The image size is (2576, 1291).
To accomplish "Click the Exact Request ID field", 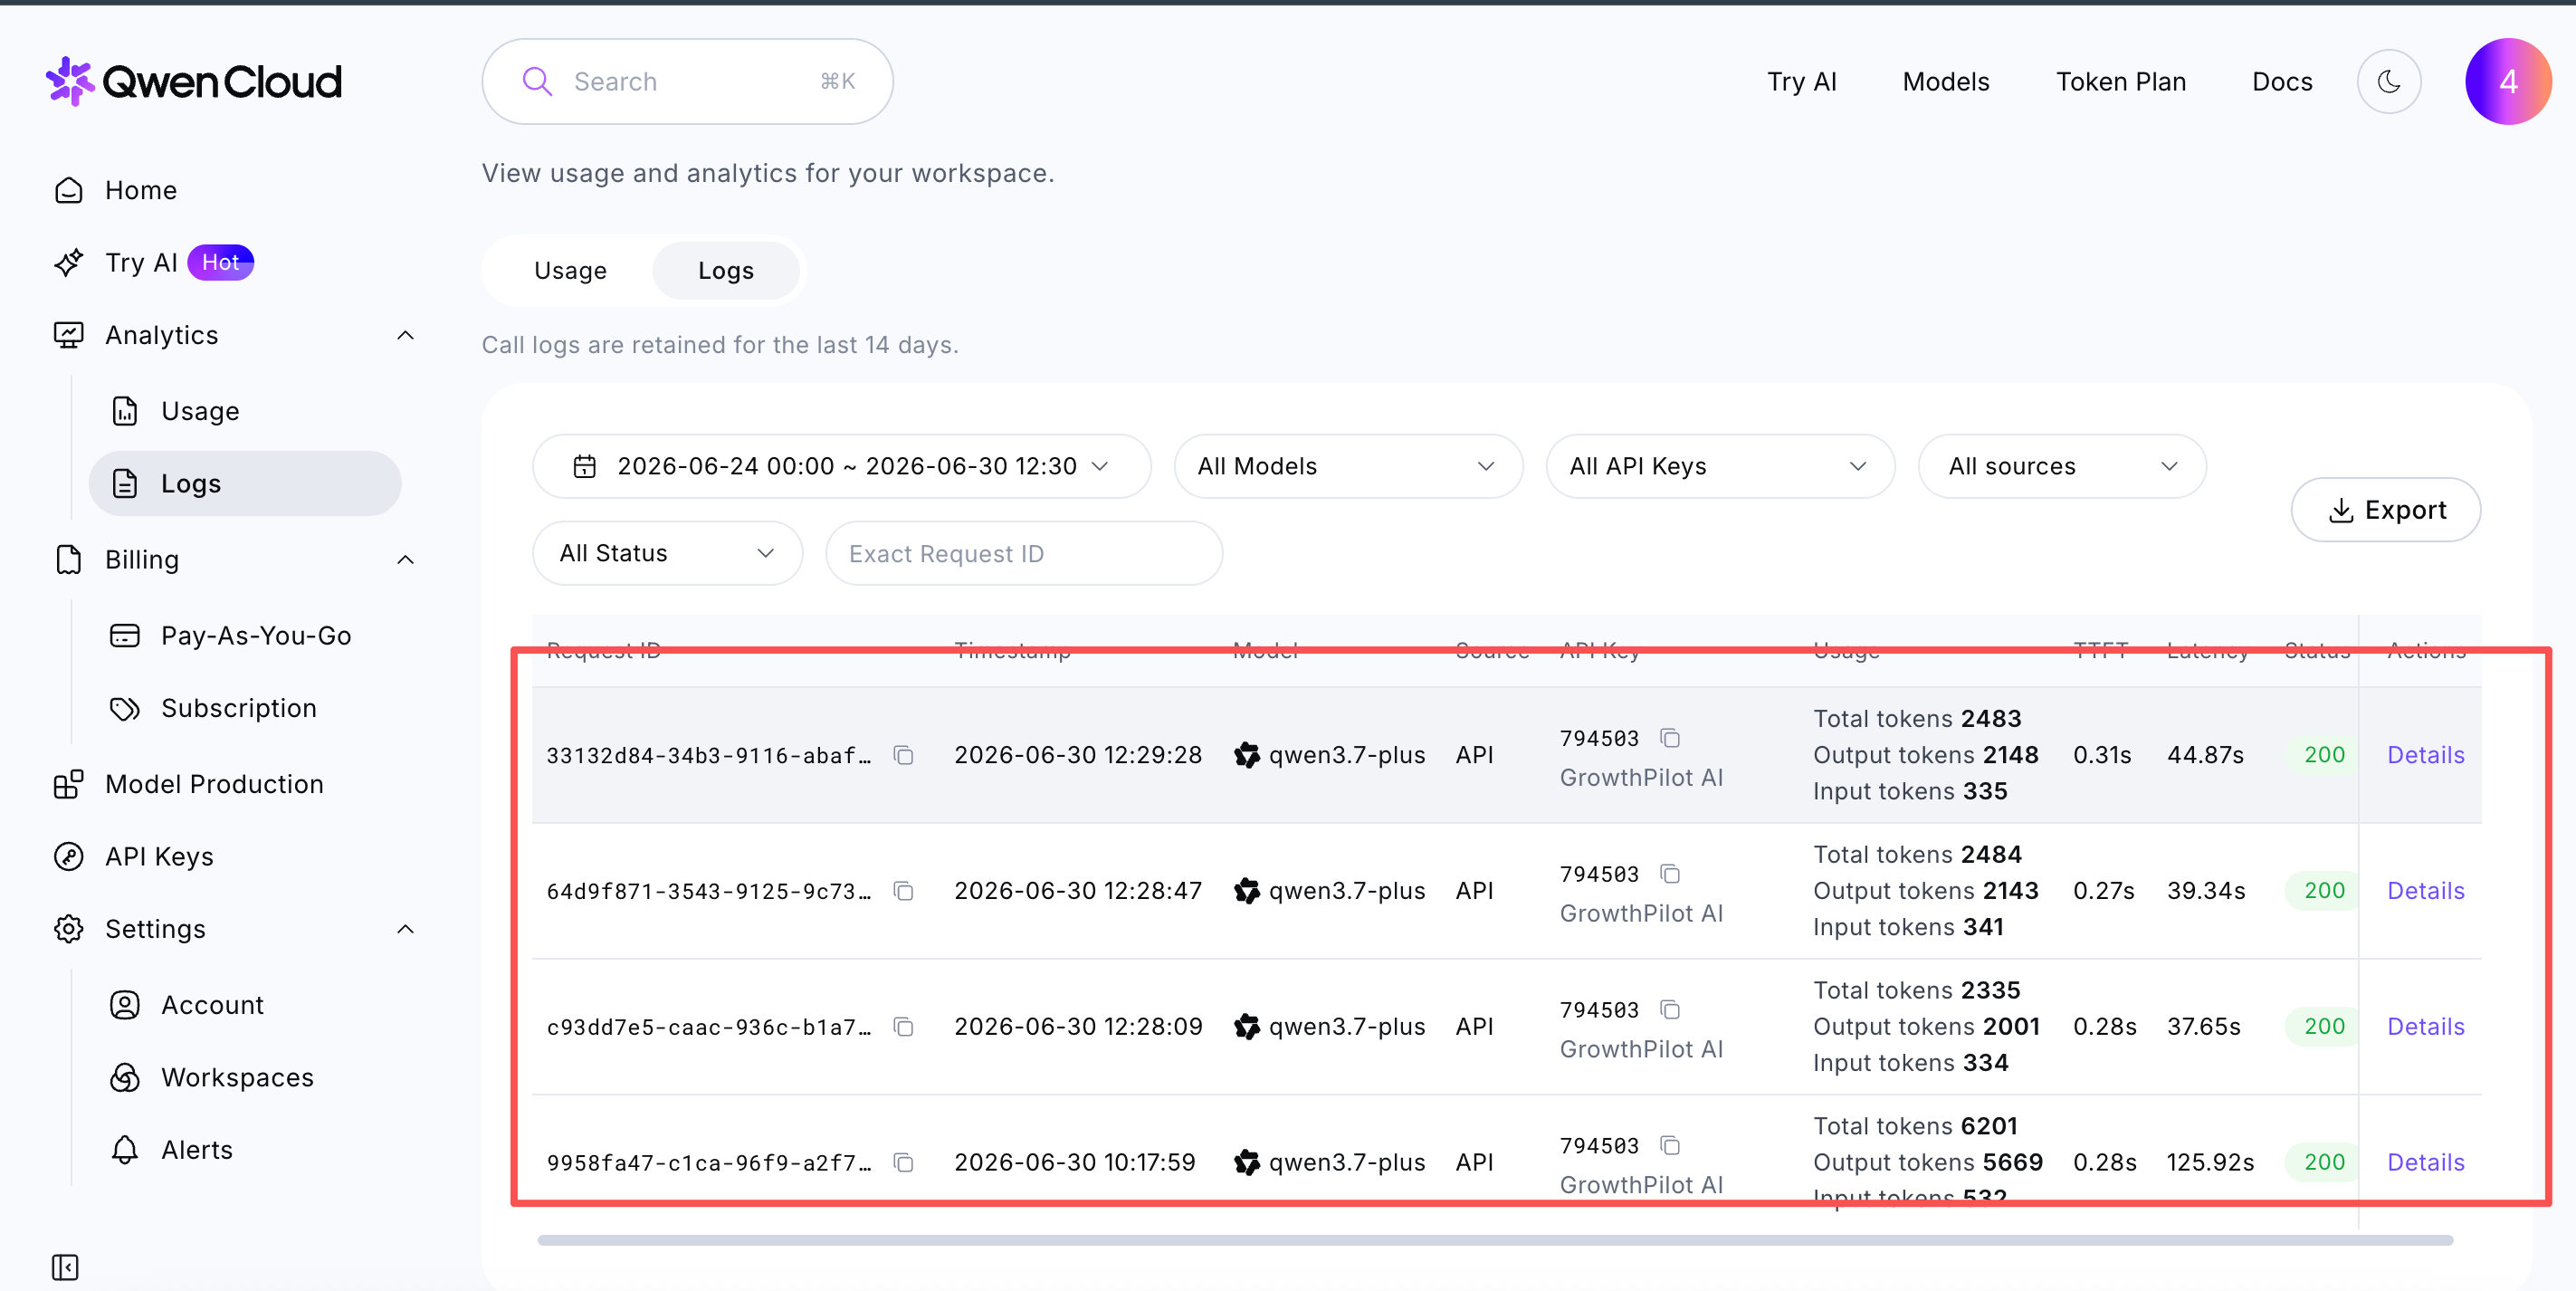I will [x=1024, y=553].
